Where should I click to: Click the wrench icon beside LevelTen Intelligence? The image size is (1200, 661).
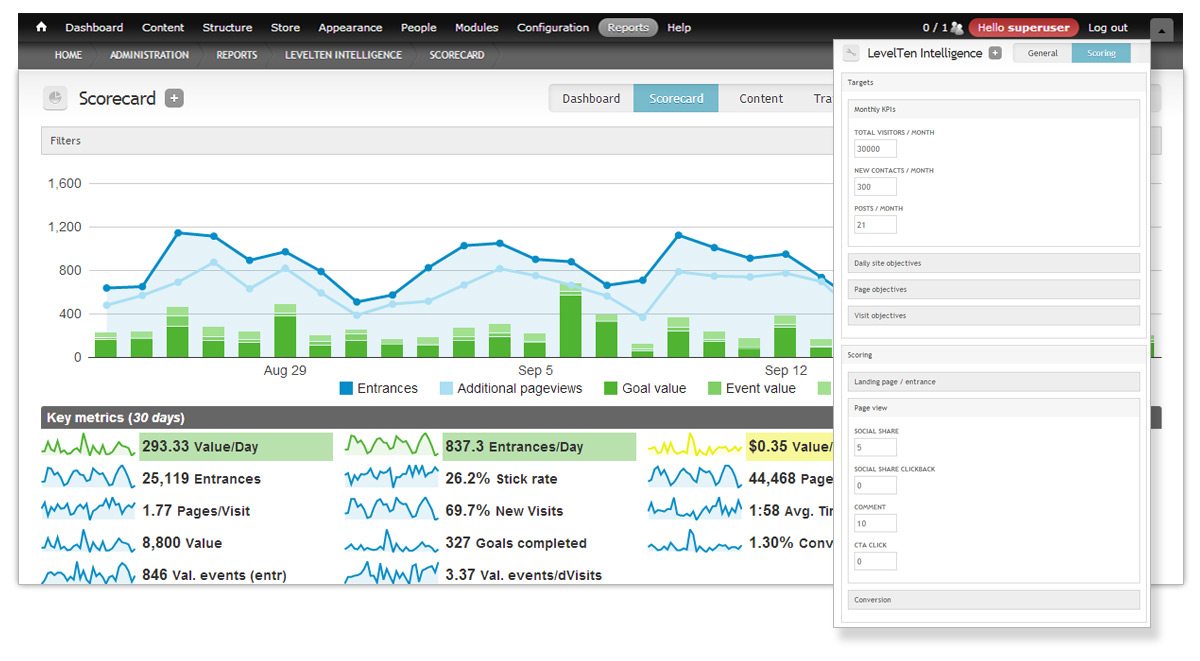coord(851,53)
